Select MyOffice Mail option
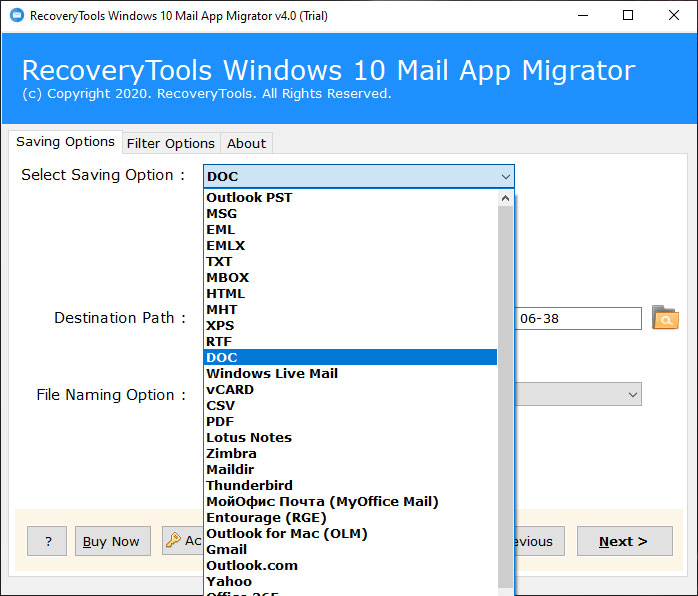Screen dimensions: 698x596 pos(350,502)
